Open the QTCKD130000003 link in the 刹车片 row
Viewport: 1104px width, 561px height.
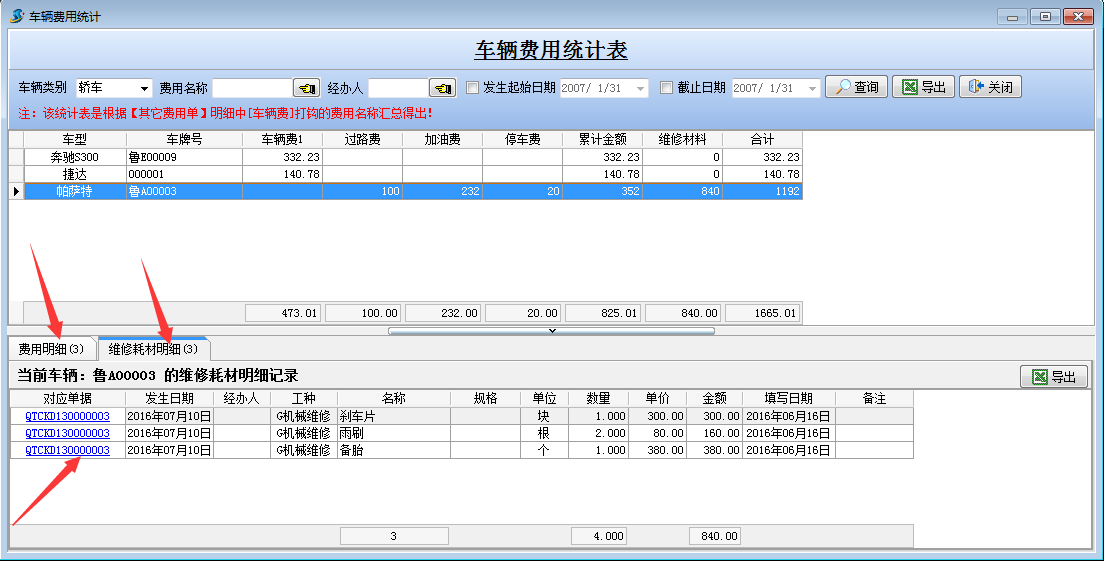(67, 416)
